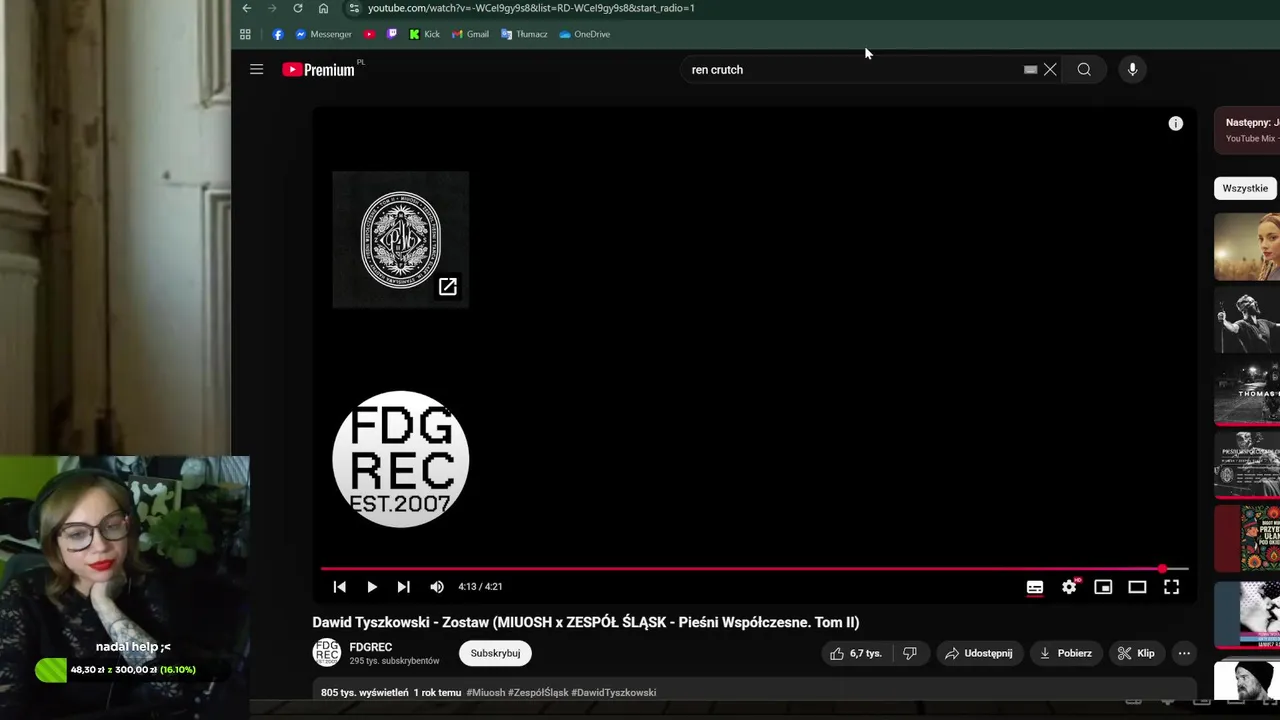Click the #ZespółŚląsk hashtag
1280x720 pixels.
(538, 692)
